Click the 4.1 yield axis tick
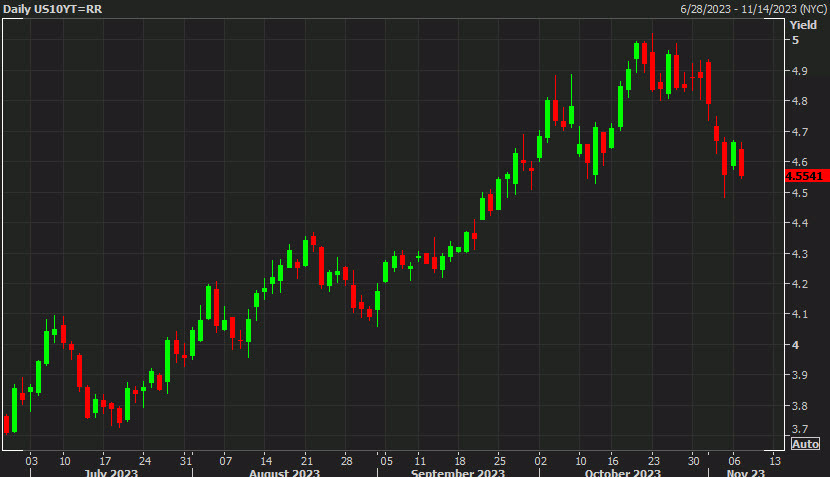 coord(799,315)
